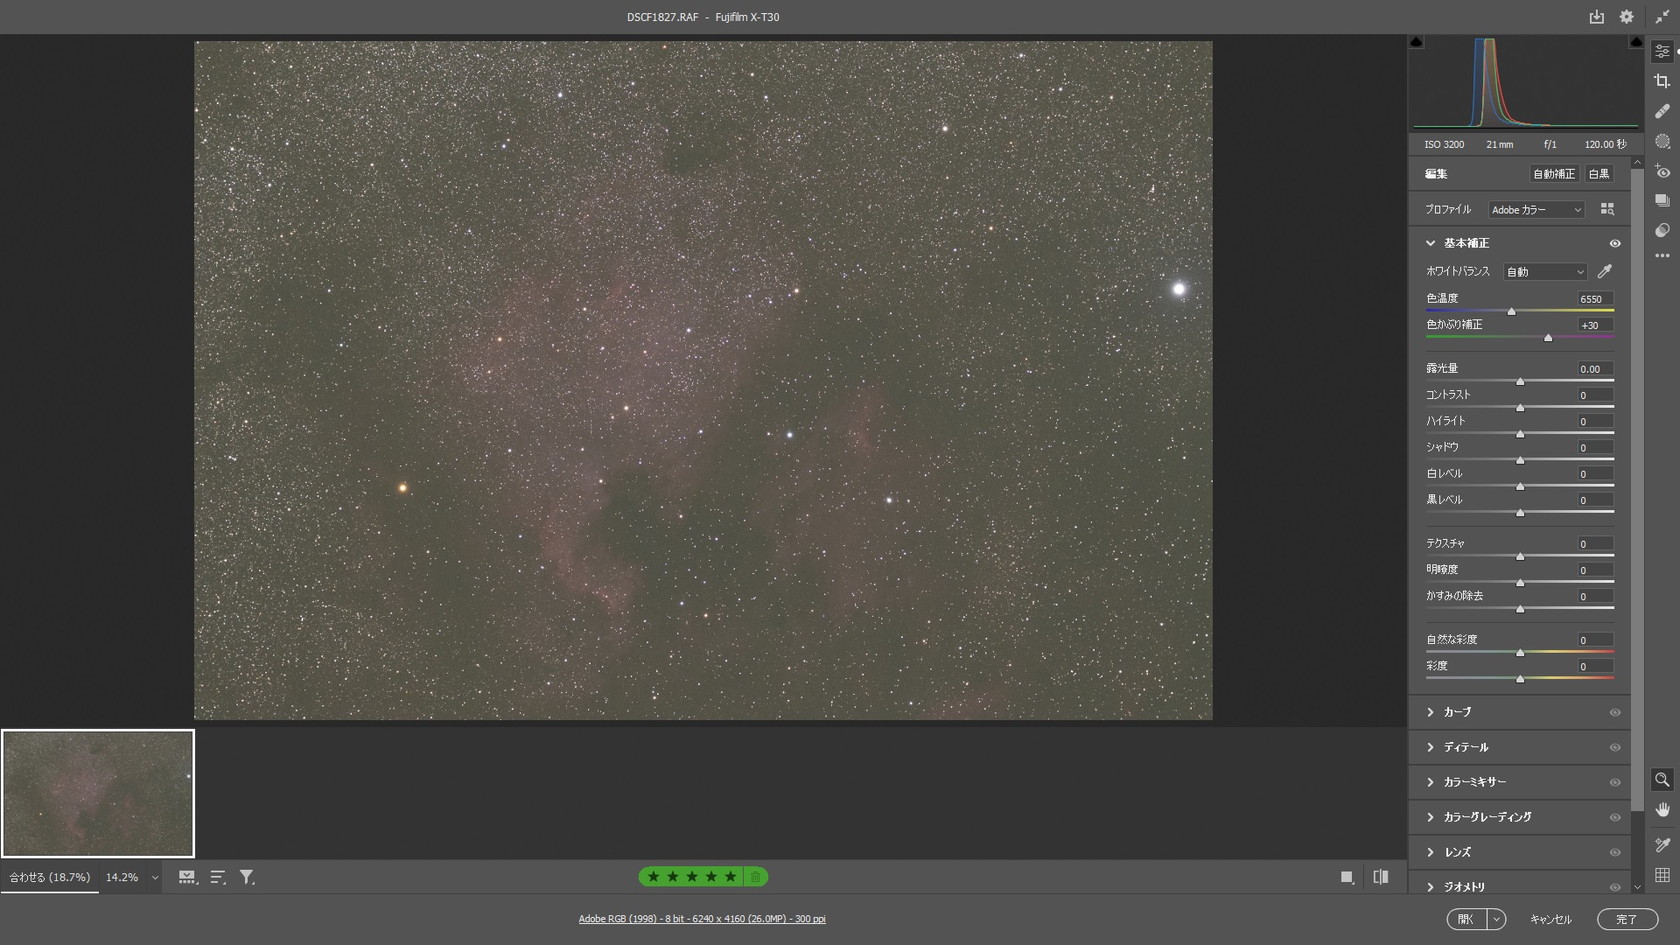
Task: Click the filmstrip filter funnel icon
Action: point(247,877)
